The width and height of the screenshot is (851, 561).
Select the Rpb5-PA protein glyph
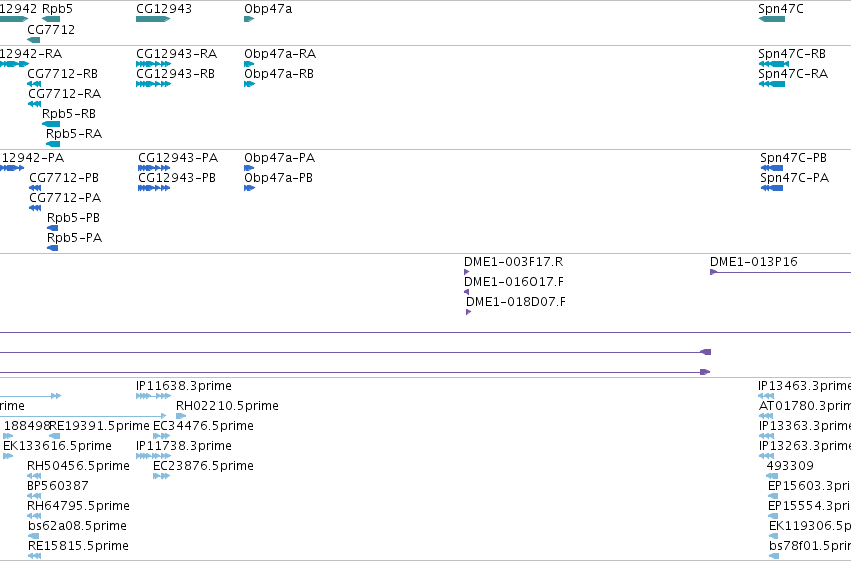click(53, 248)
